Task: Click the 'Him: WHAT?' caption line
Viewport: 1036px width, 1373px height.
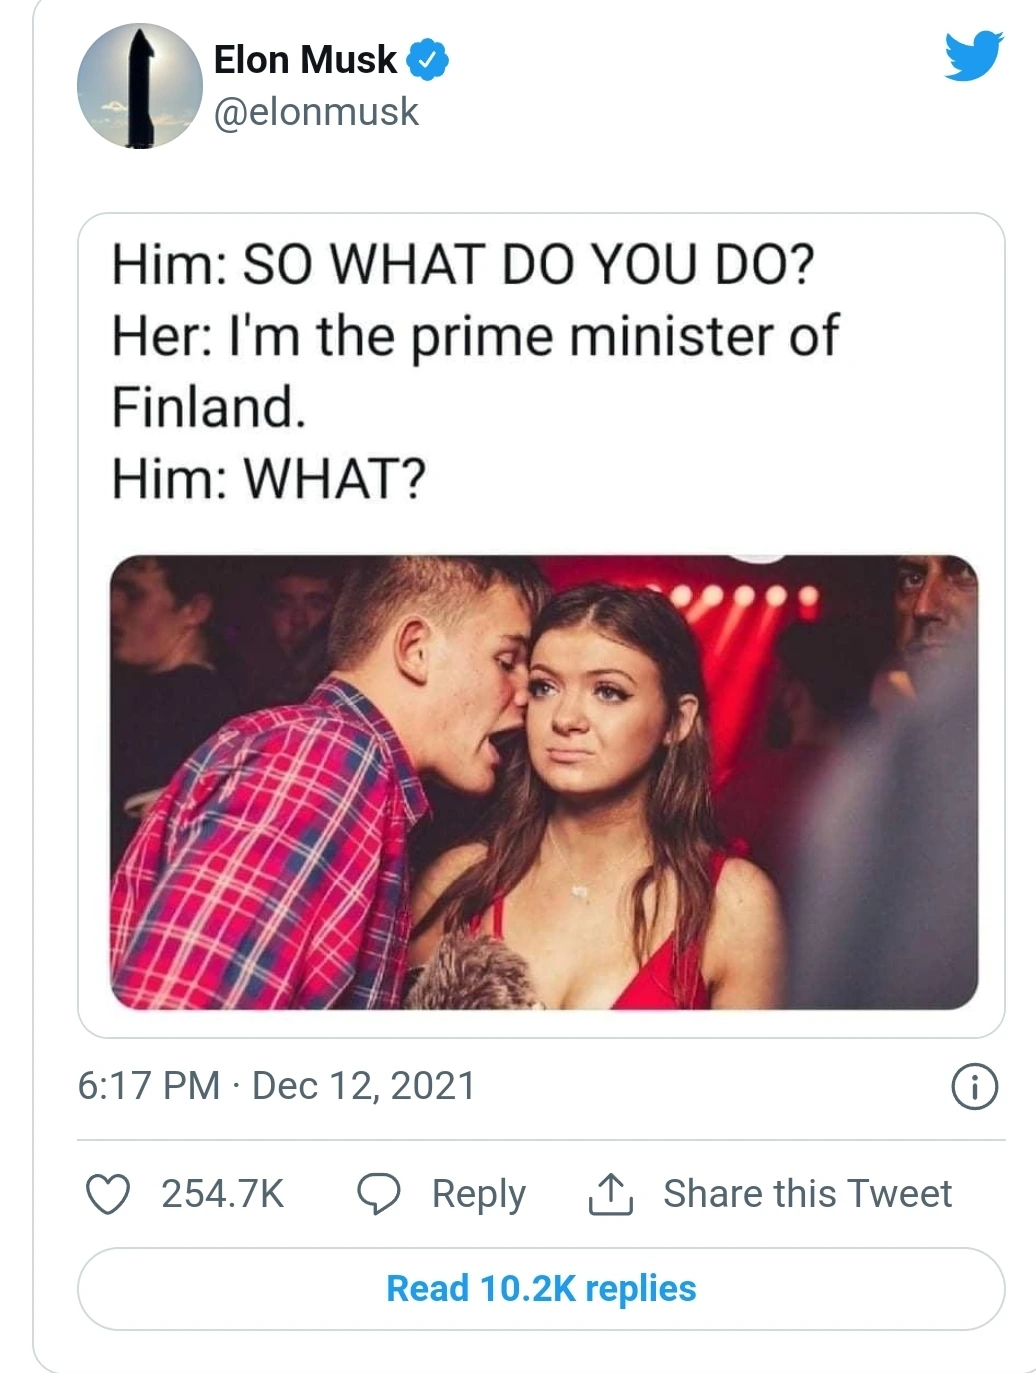Action: tap(268, 478)
